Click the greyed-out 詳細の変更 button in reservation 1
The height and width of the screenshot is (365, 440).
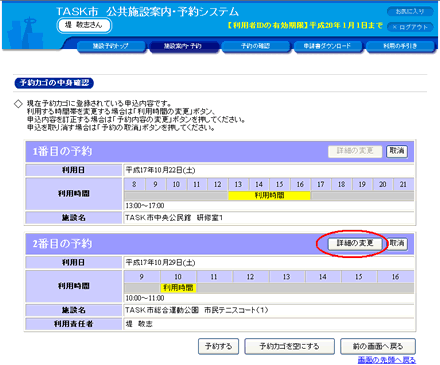coord(355,151)
